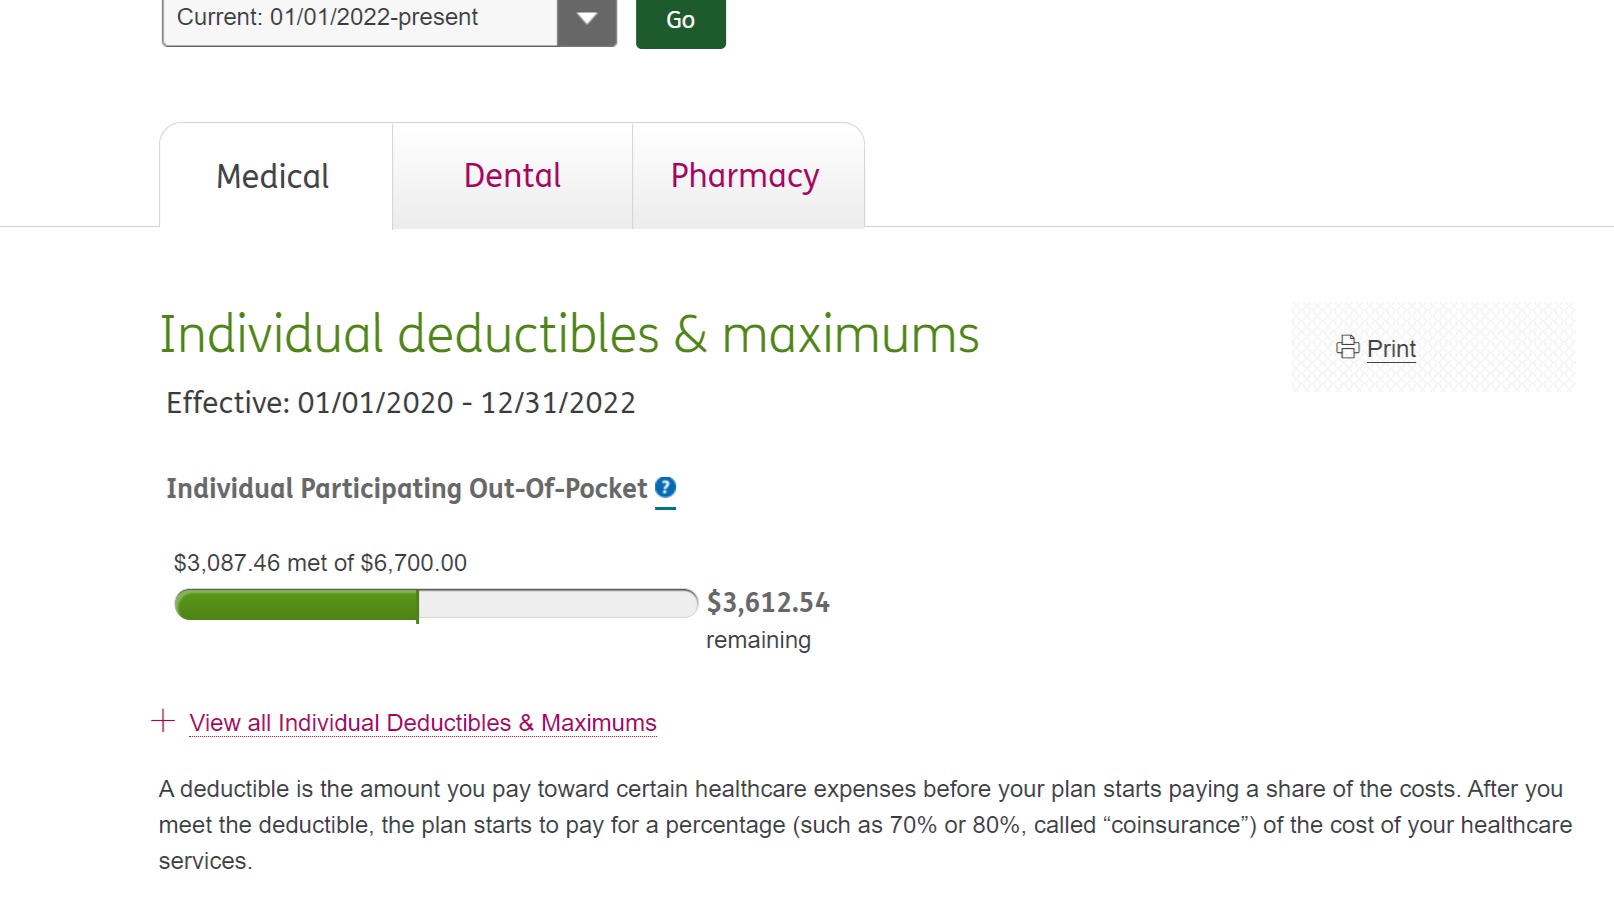This screenshot has height=912, width=1614.
Task: Open the Dental tab
Action: (x=512, y=176)
